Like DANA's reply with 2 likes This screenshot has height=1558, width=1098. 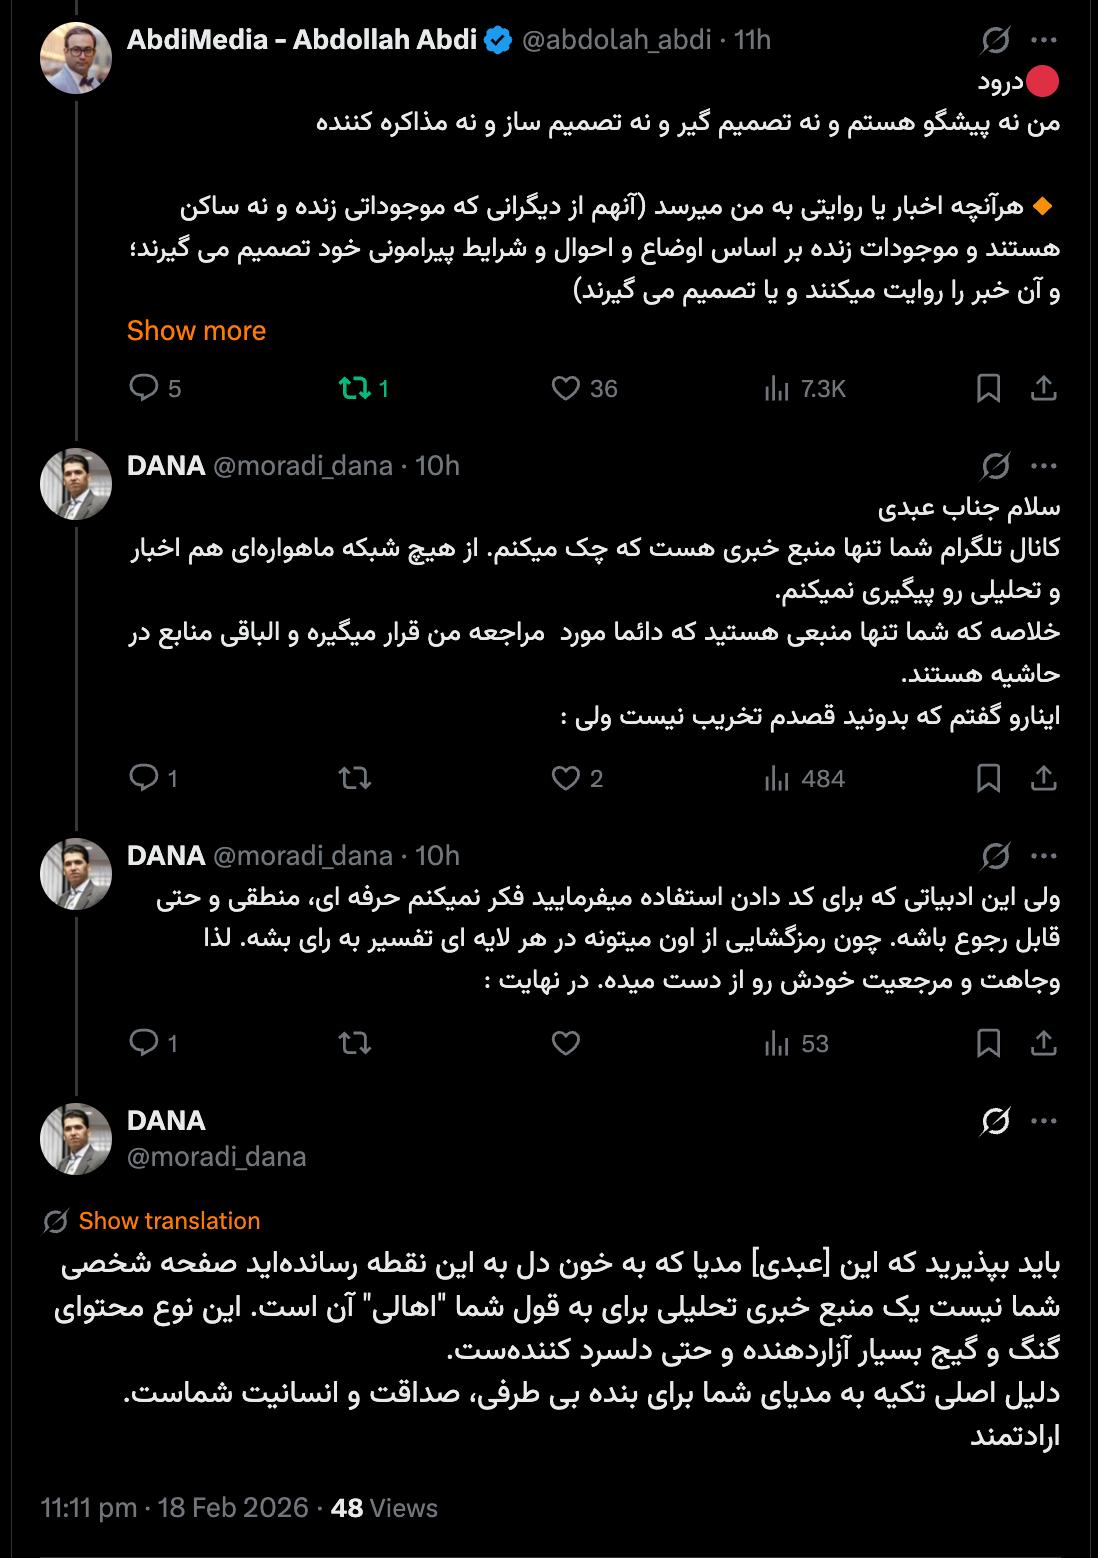pyautogui.click(x=566, y=778)
